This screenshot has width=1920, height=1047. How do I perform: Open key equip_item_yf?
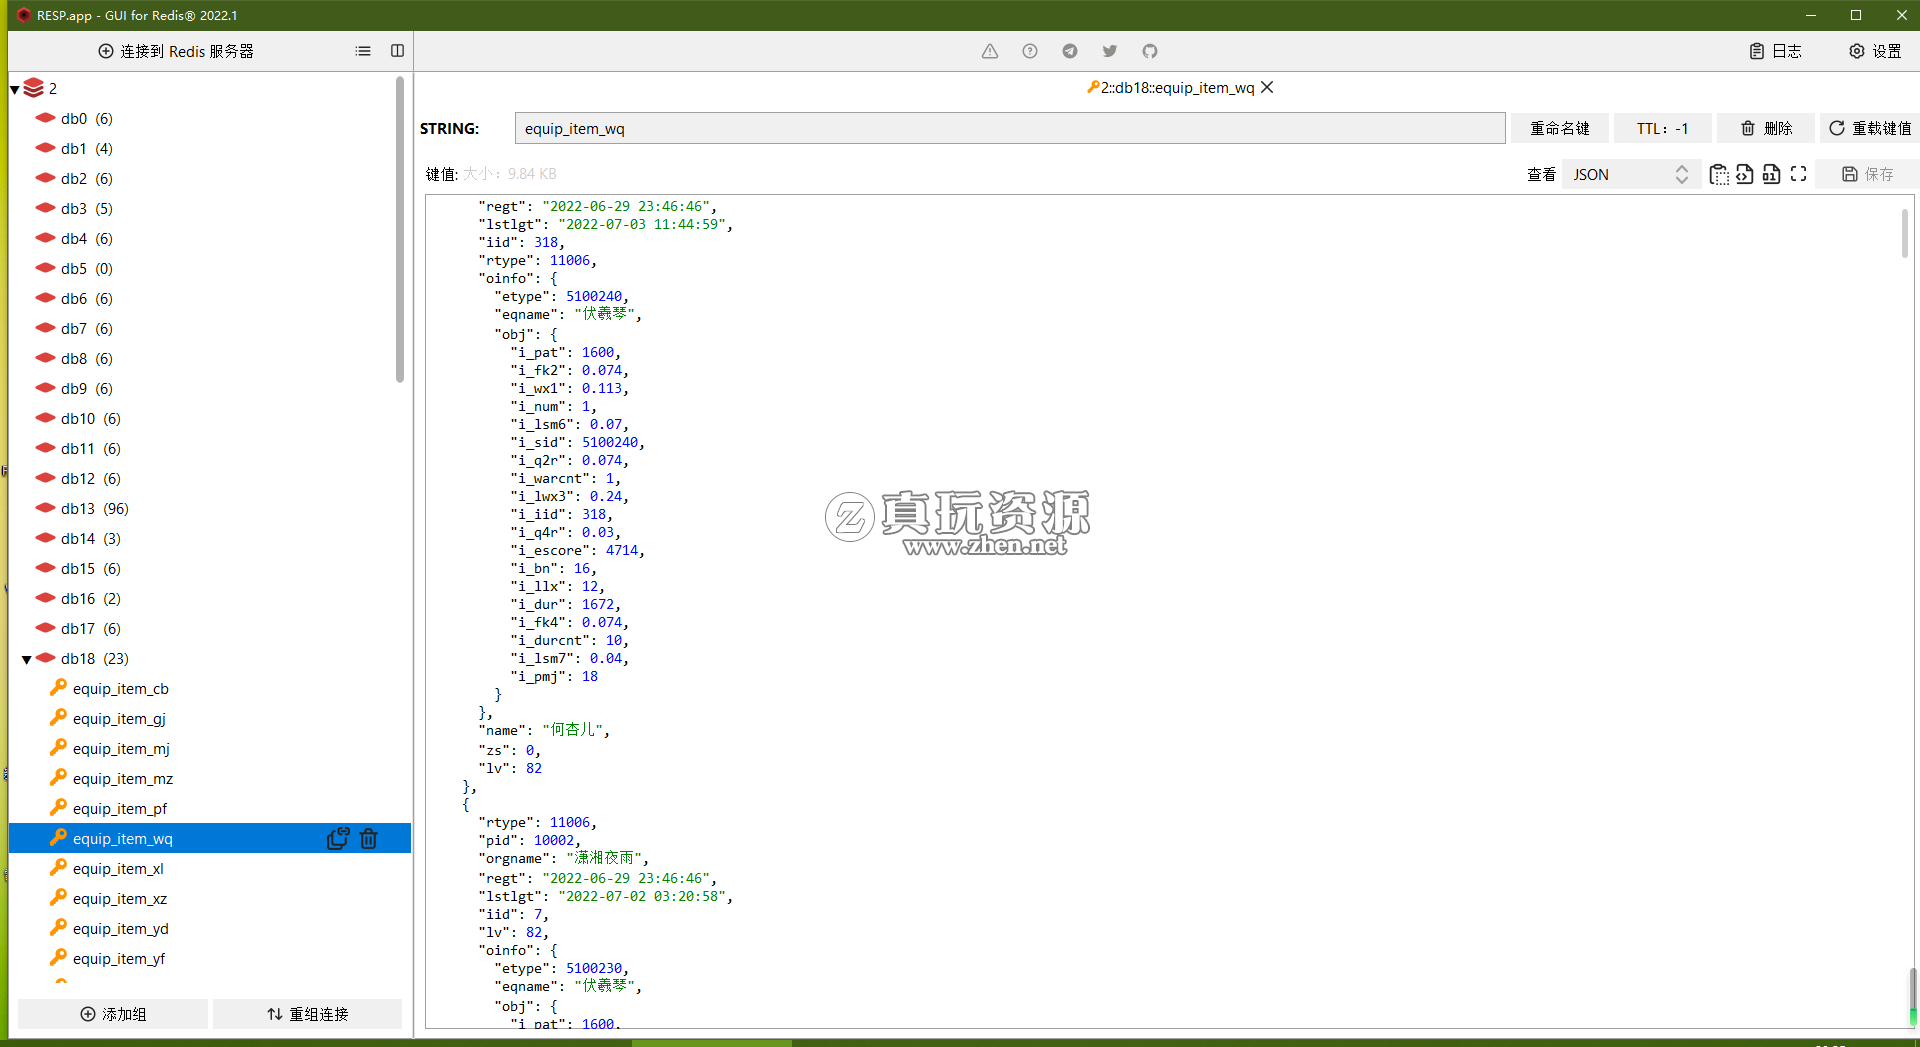point(118,958)
